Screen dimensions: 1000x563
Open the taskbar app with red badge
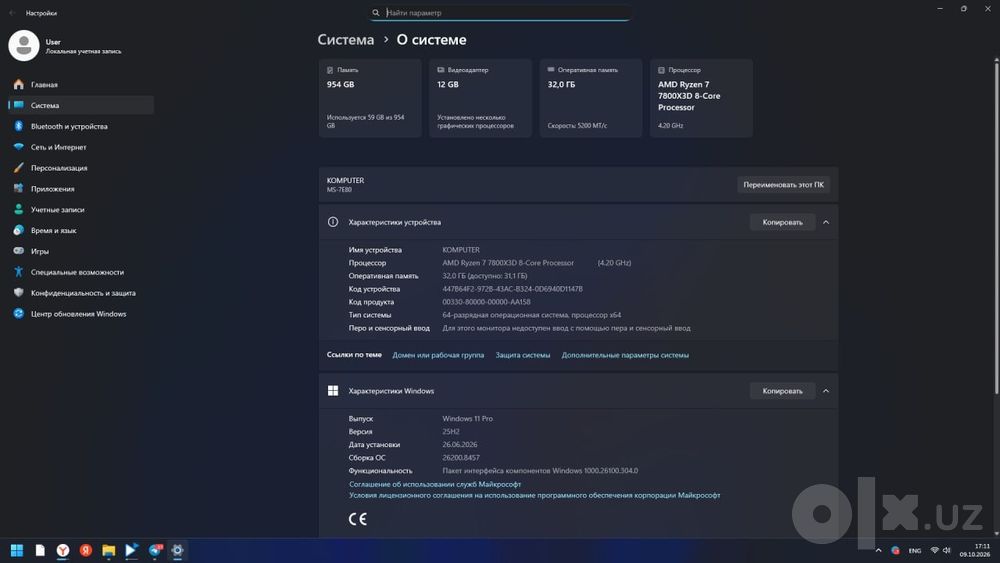(x=155, y=550)
